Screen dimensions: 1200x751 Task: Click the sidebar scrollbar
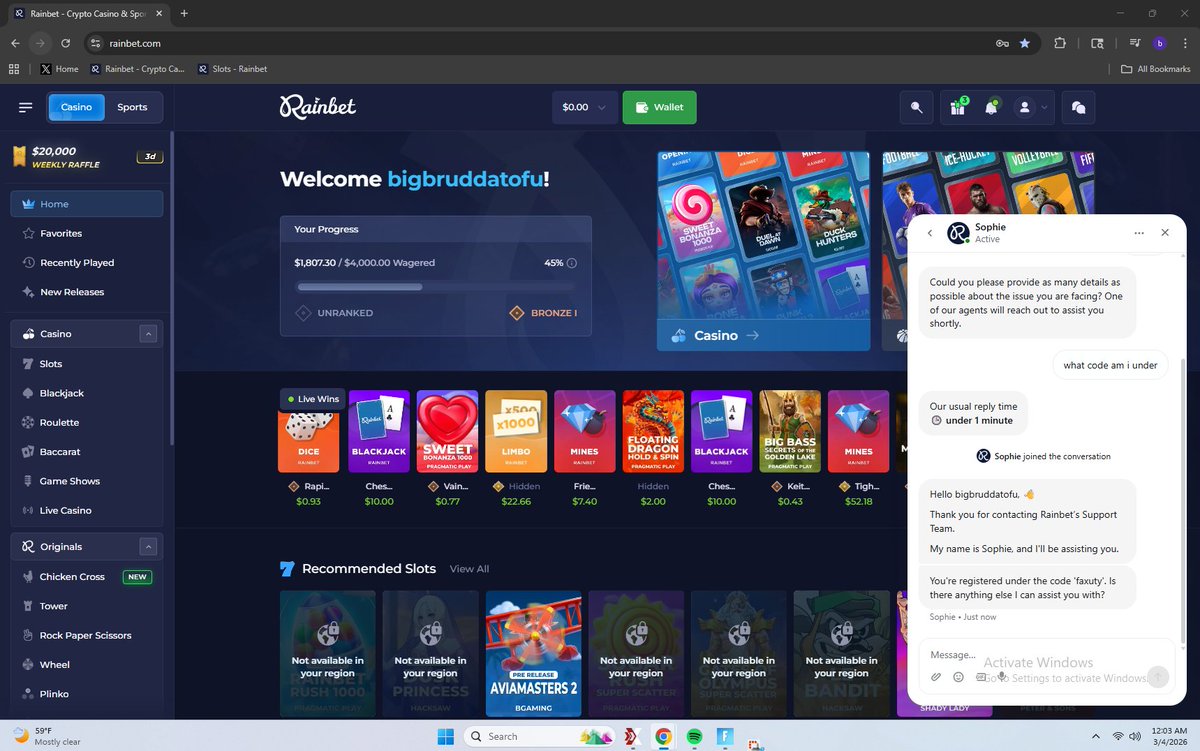[x=172, y=290]
